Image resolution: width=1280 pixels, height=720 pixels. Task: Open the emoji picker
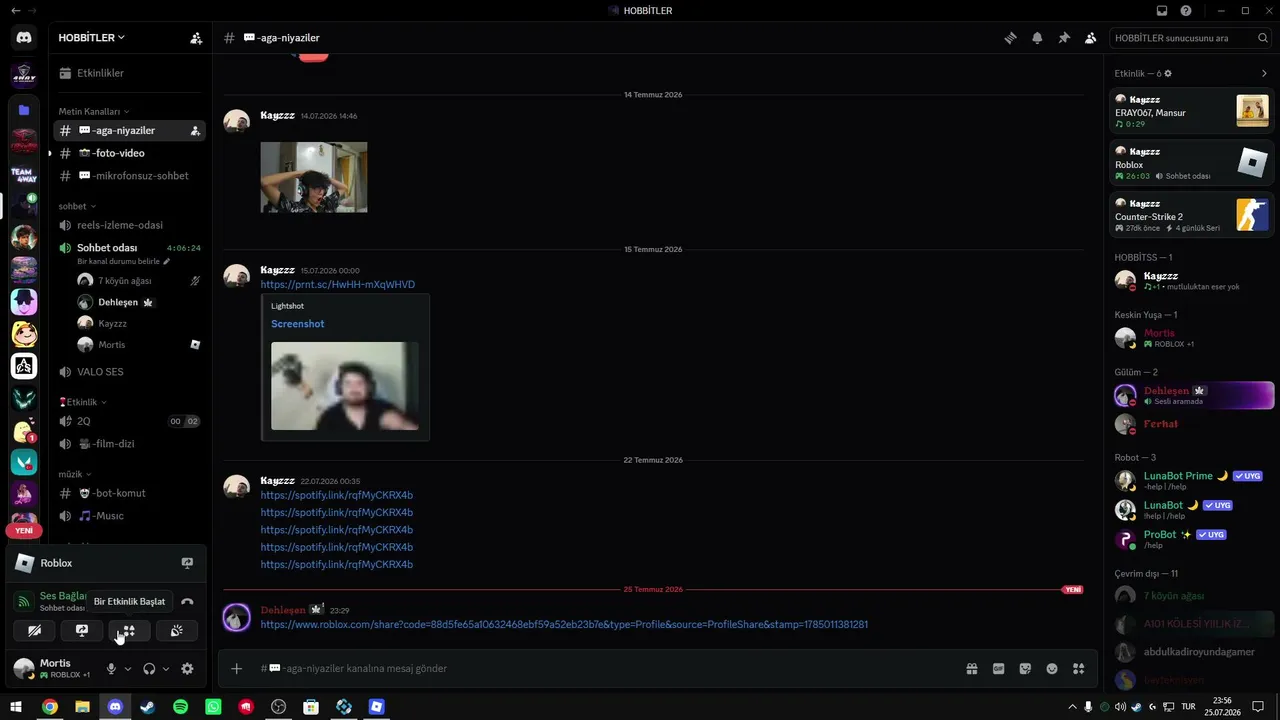coord(1052,669)
